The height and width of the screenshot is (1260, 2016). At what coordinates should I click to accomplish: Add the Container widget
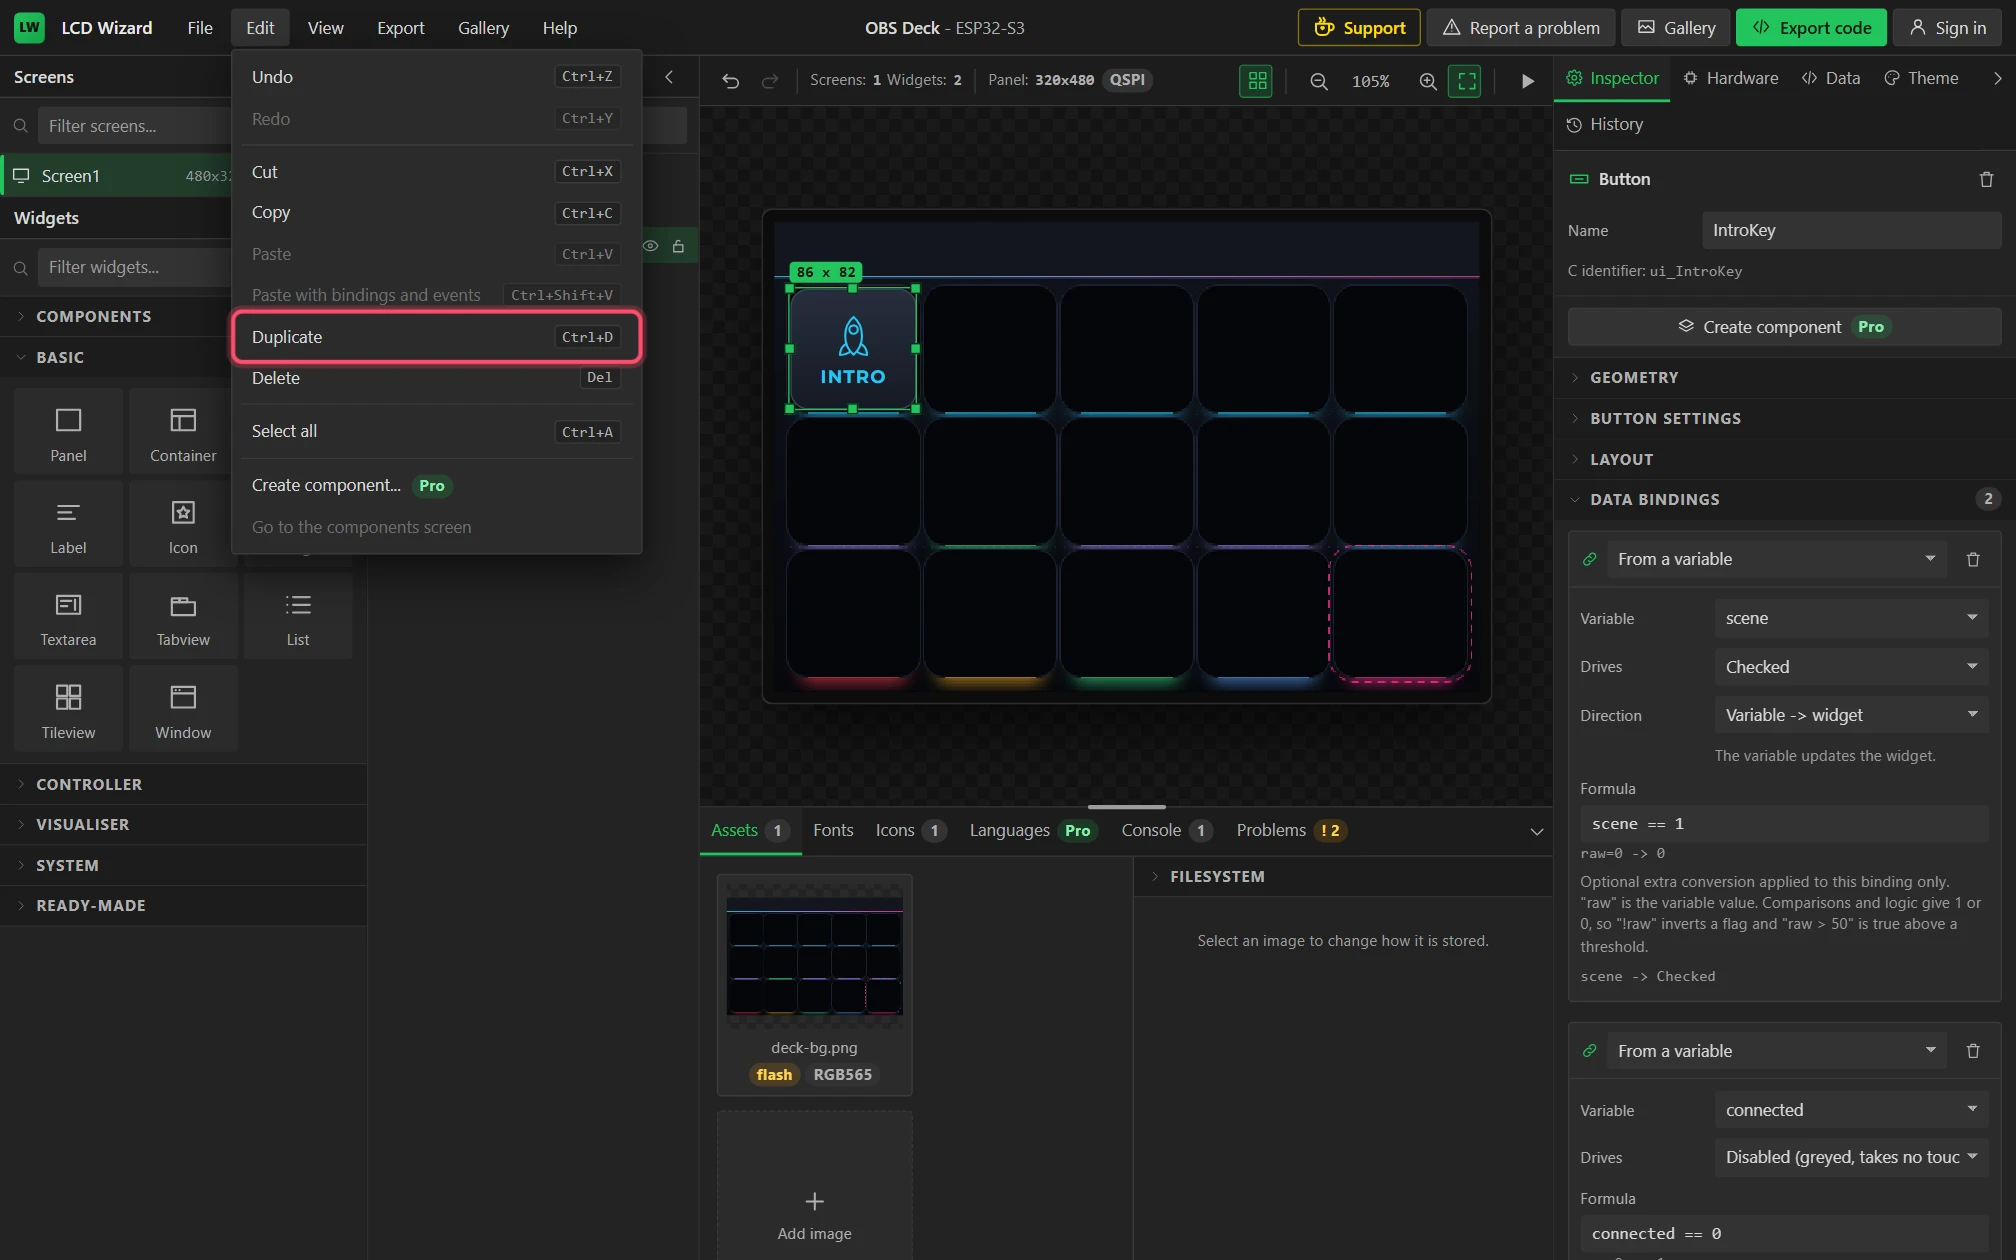coord(183,432)
